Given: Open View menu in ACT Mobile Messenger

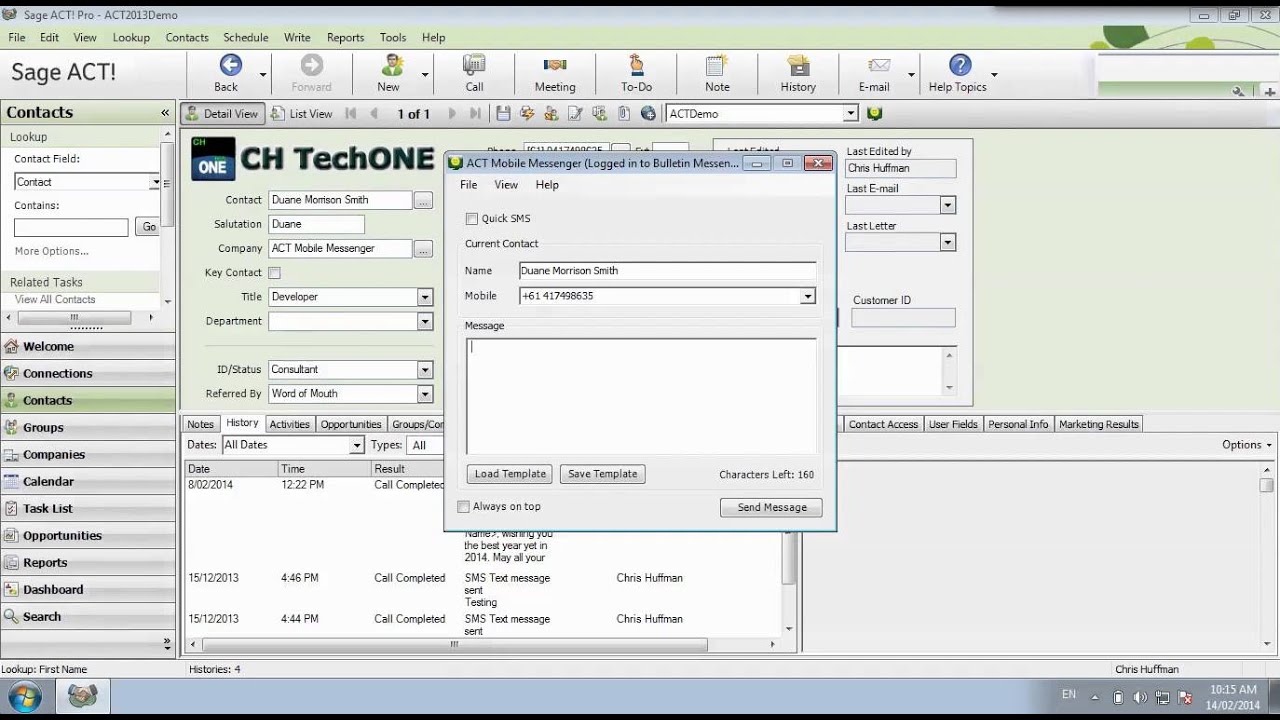Looking at the screenshot, I should tap(506, 185).
